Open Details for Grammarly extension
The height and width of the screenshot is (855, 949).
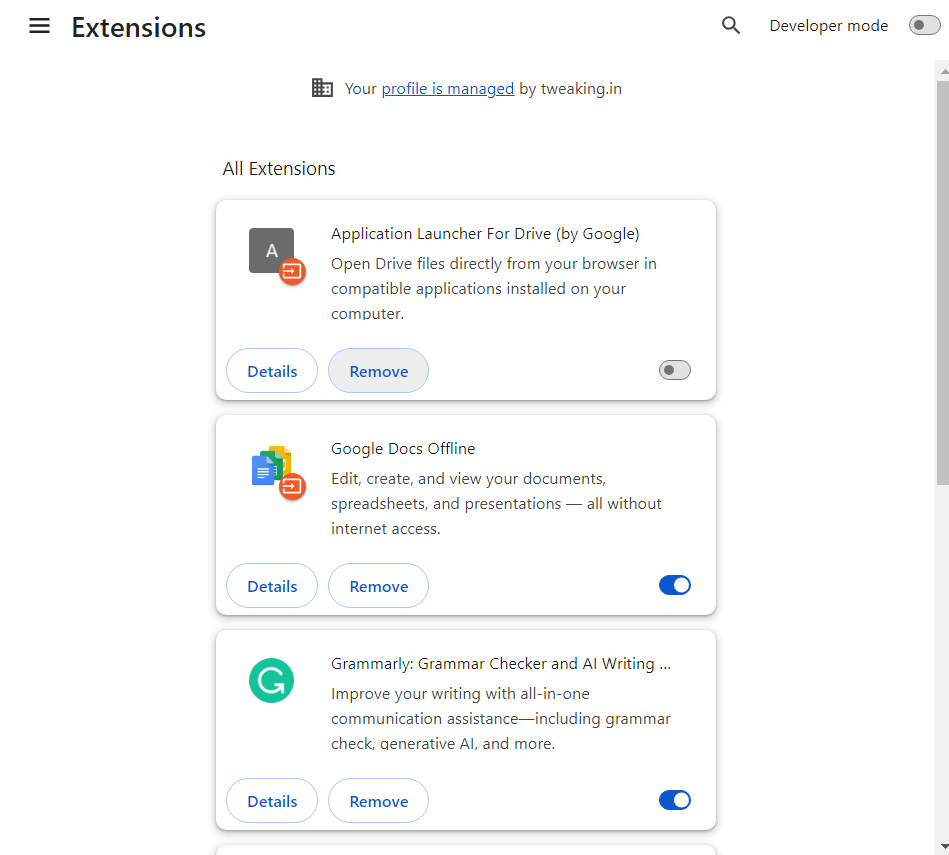[x=272, y=801]
